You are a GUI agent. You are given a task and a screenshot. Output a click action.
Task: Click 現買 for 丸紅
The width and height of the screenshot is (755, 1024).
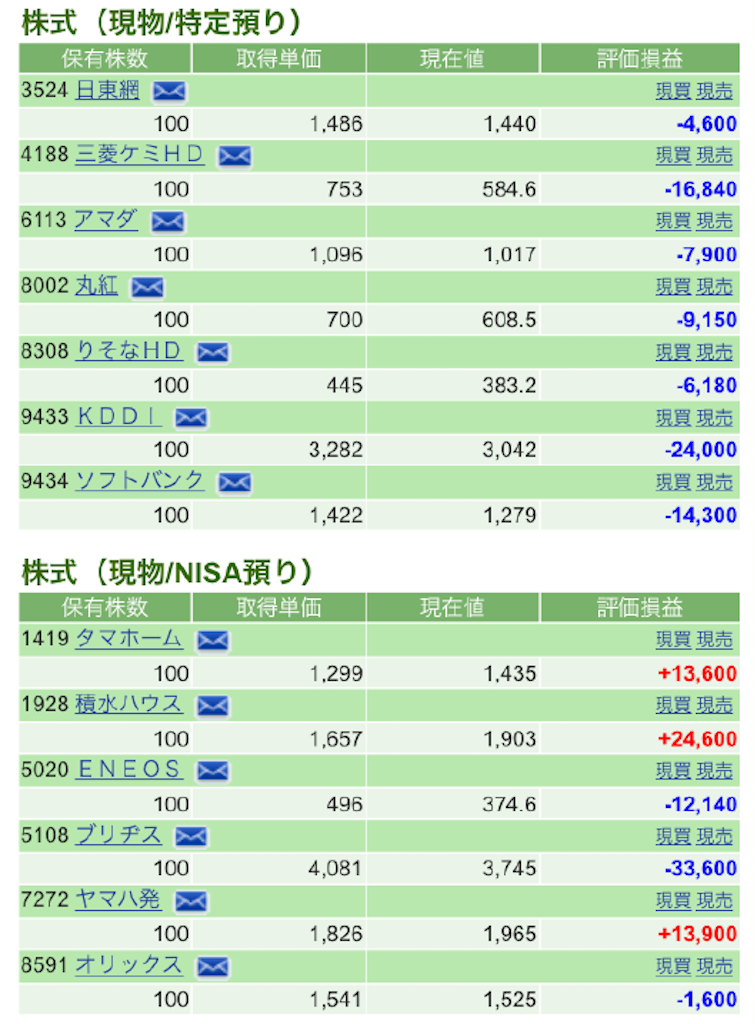tap(673, 287)
